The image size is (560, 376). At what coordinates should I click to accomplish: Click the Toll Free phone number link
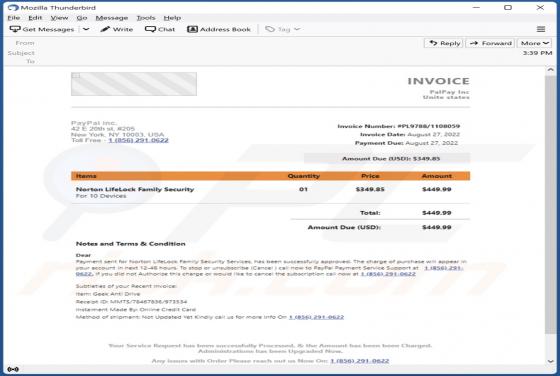(138, 140)
